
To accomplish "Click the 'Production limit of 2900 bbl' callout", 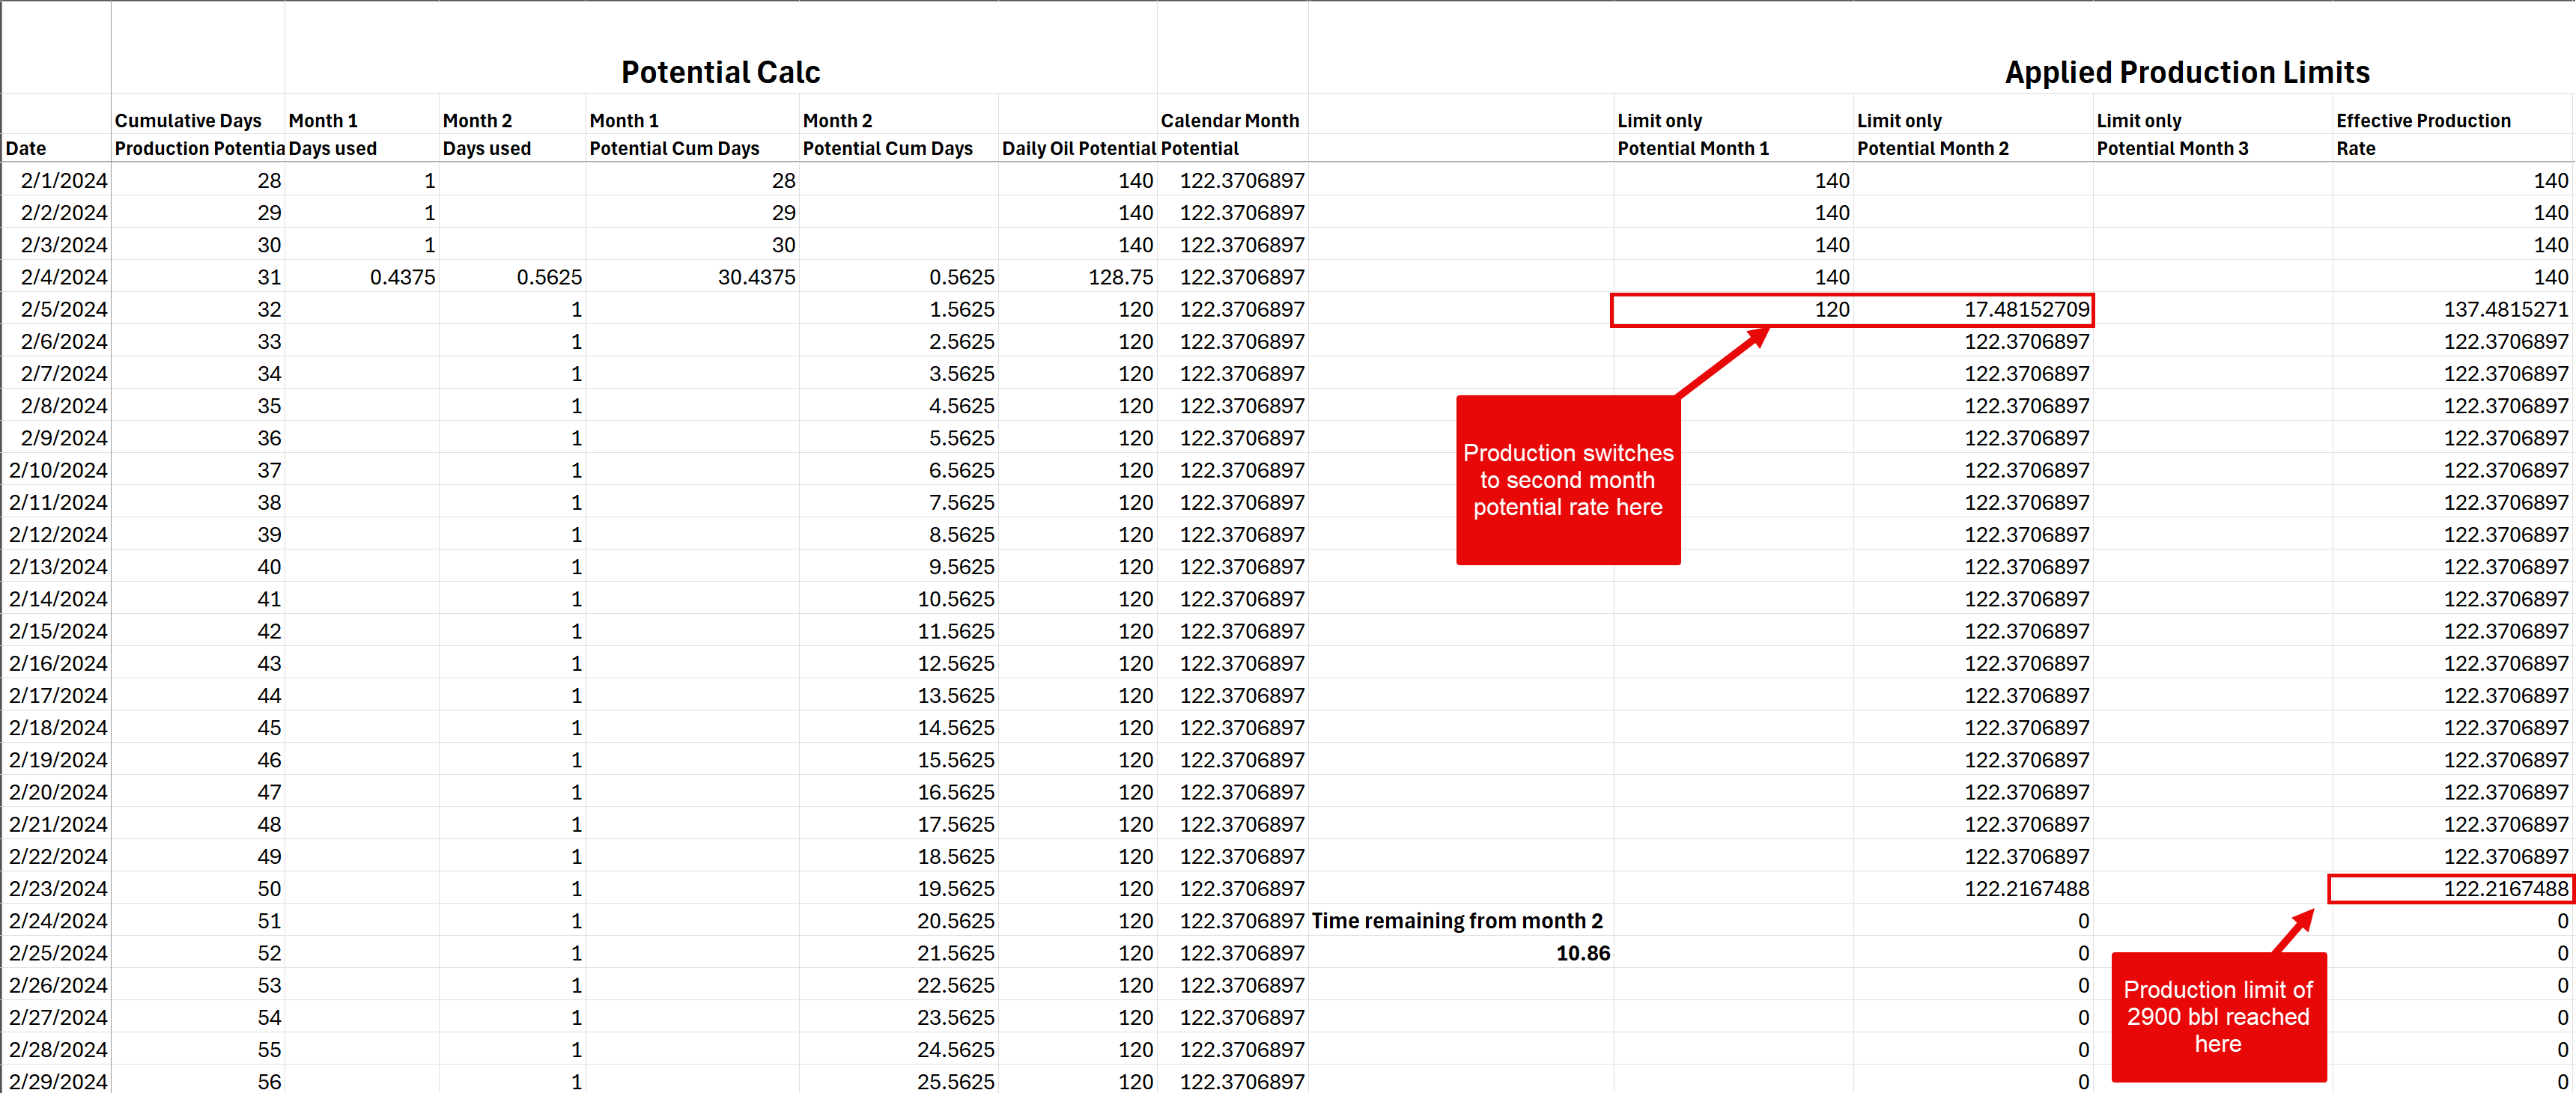I will 2217,1016.
